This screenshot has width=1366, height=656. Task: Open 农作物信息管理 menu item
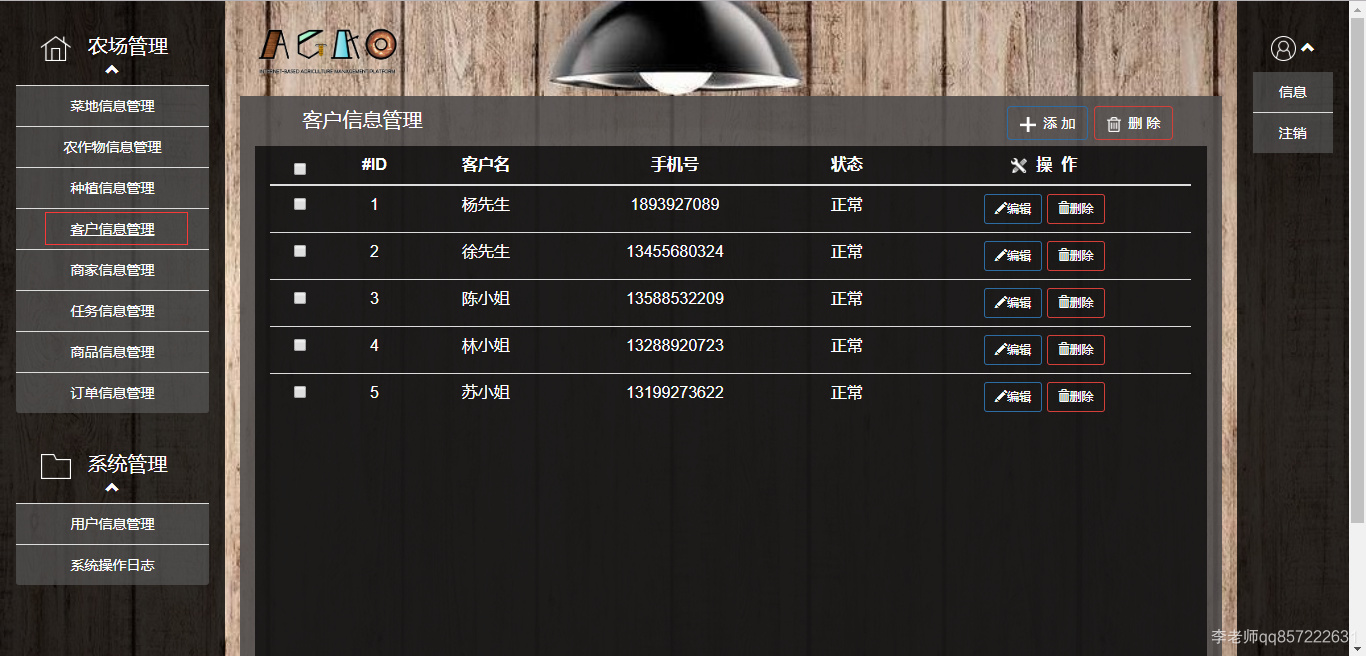pos(112,147)
